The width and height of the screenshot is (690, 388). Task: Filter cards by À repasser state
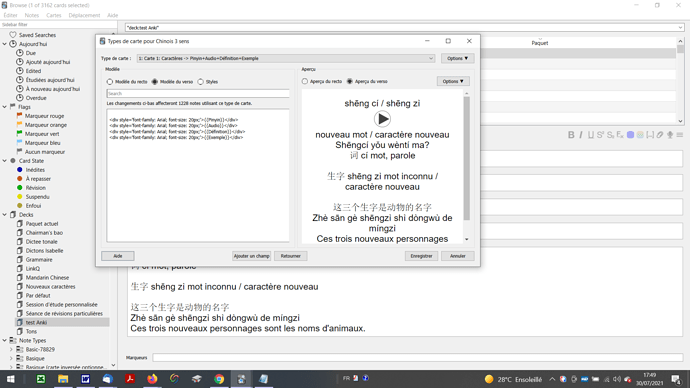(38, 179)
